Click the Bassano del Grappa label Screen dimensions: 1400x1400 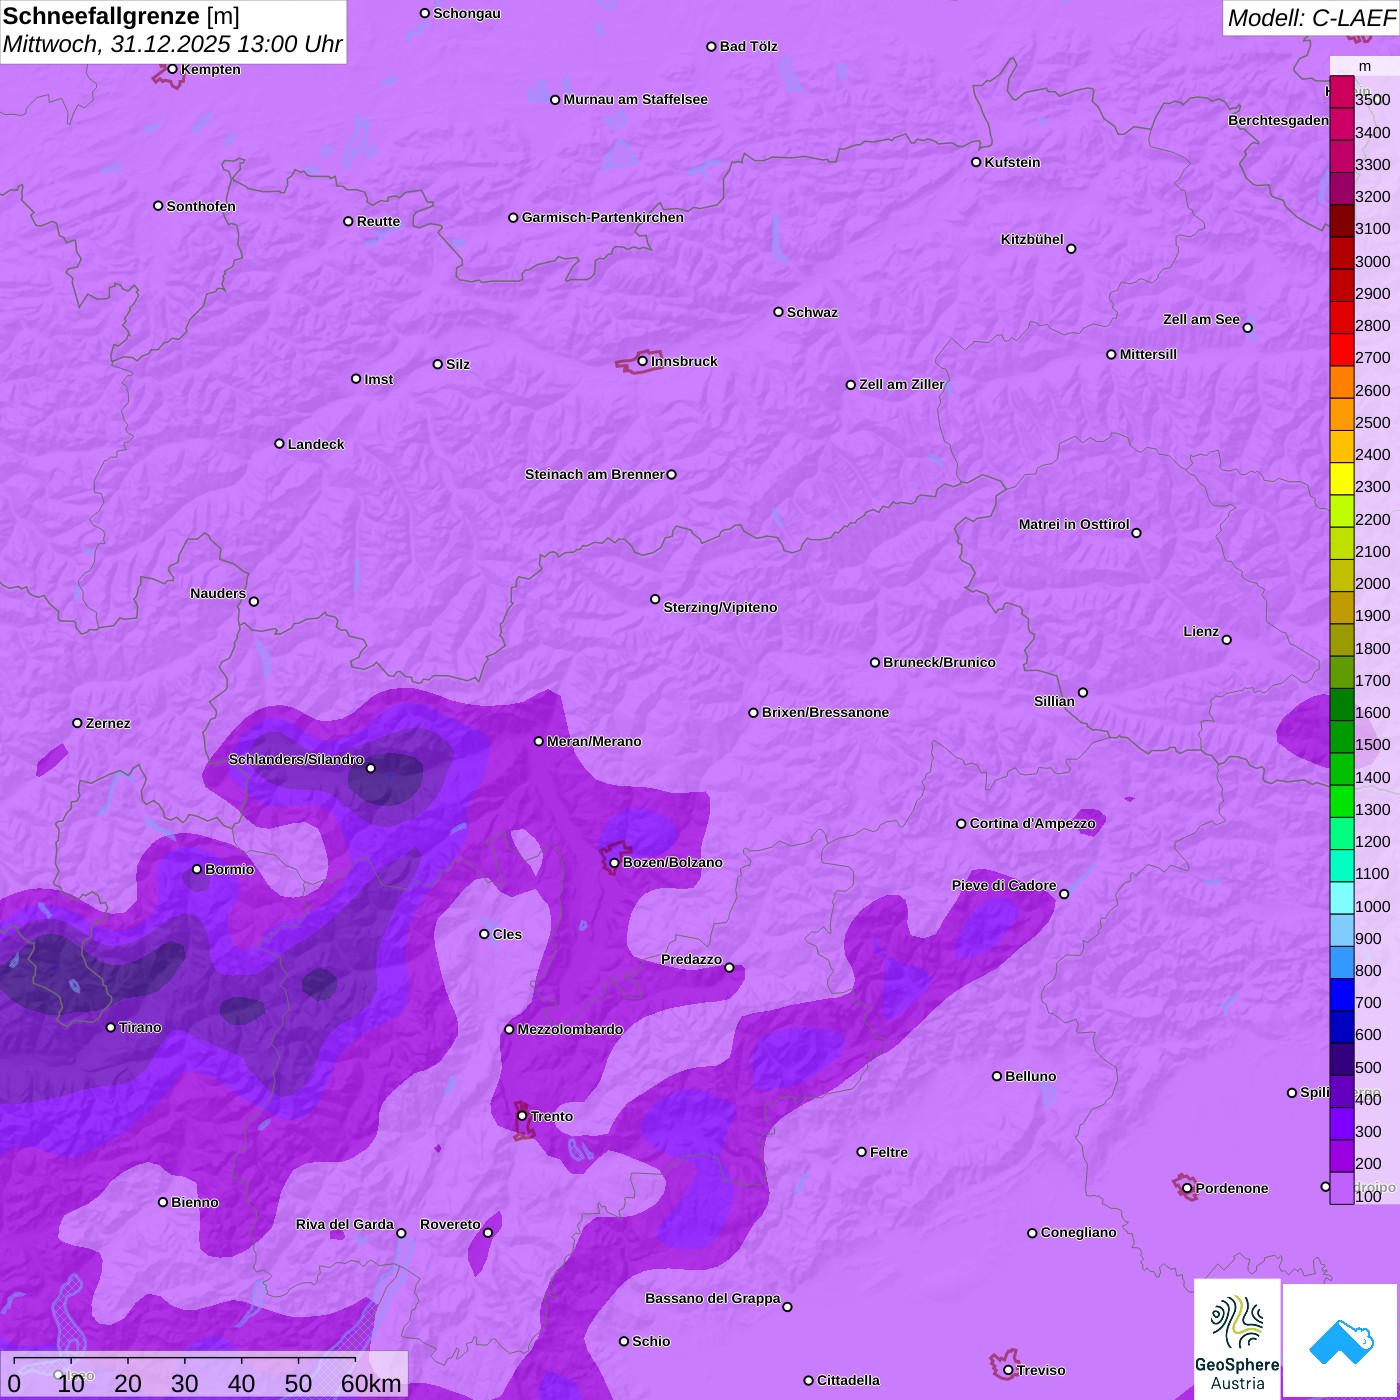(x=713, y=1298)
